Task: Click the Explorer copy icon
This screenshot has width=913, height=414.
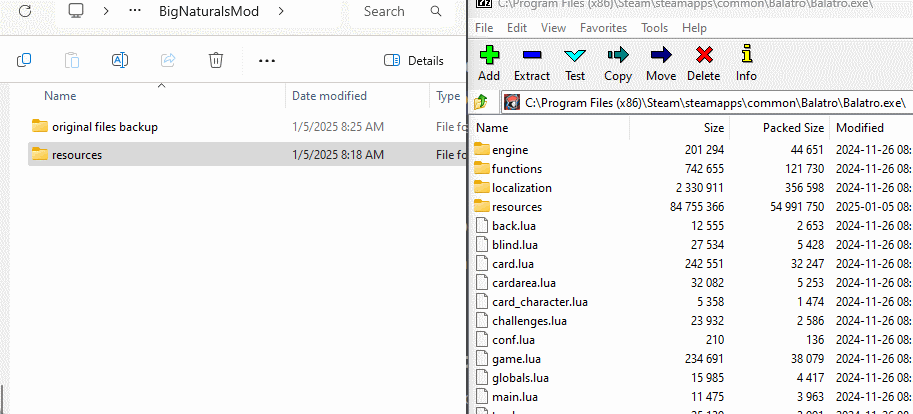Action: pos(24,60)
